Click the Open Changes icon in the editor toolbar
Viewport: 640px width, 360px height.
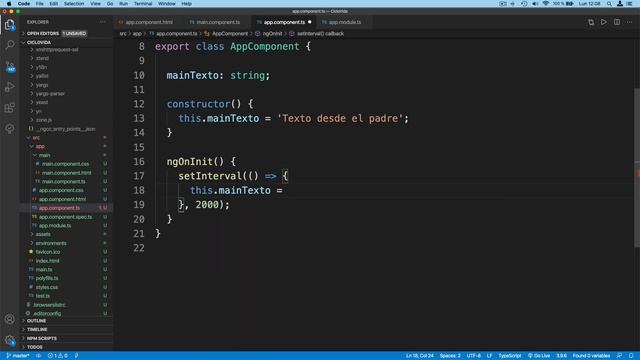(x=591, y=22)
